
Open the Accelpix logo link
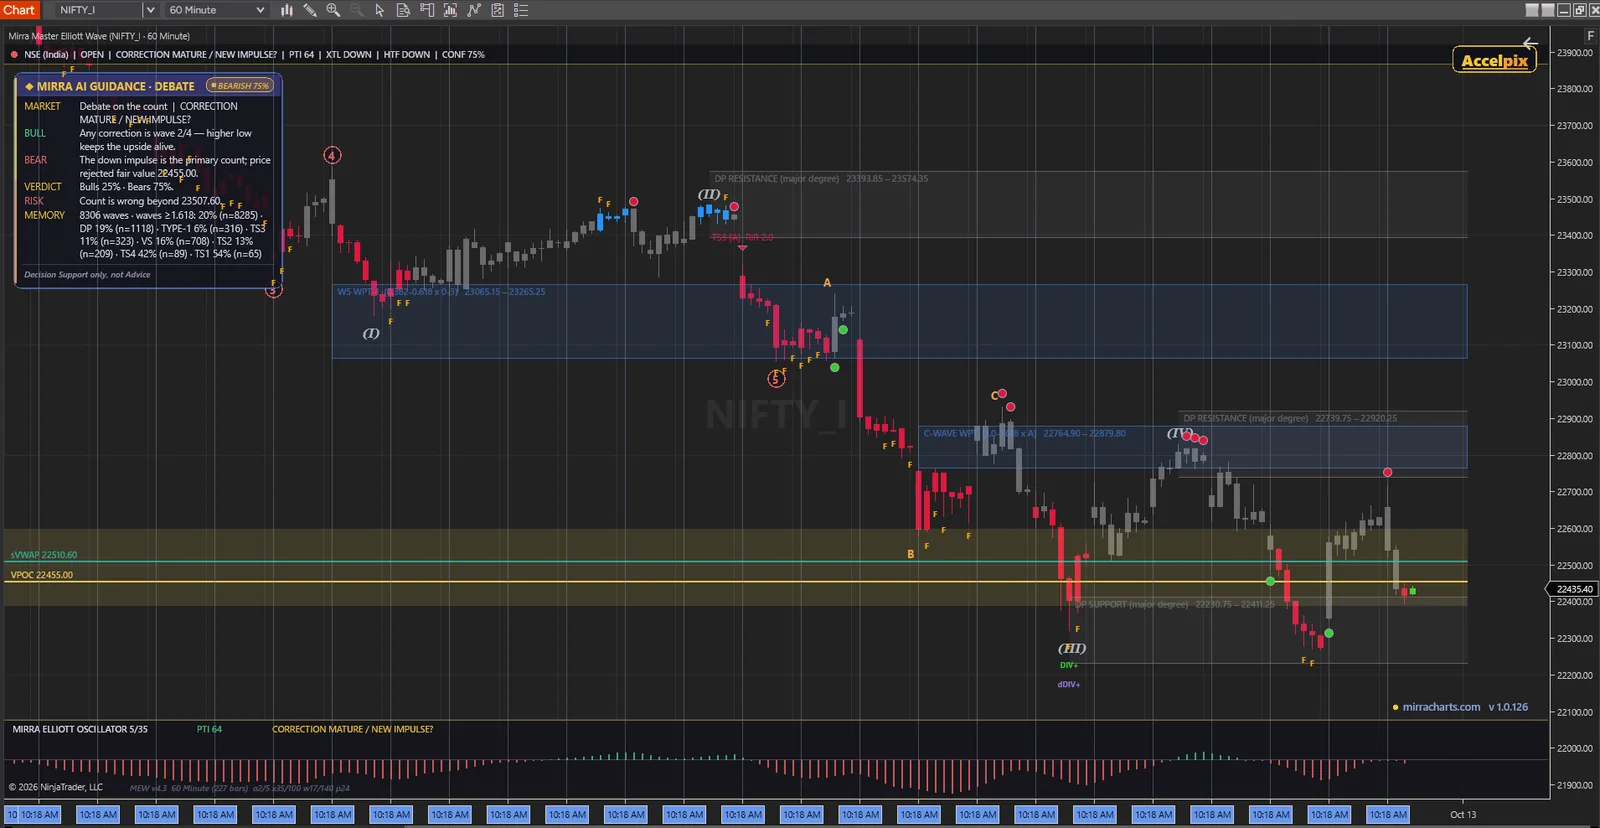point(1494,60)
